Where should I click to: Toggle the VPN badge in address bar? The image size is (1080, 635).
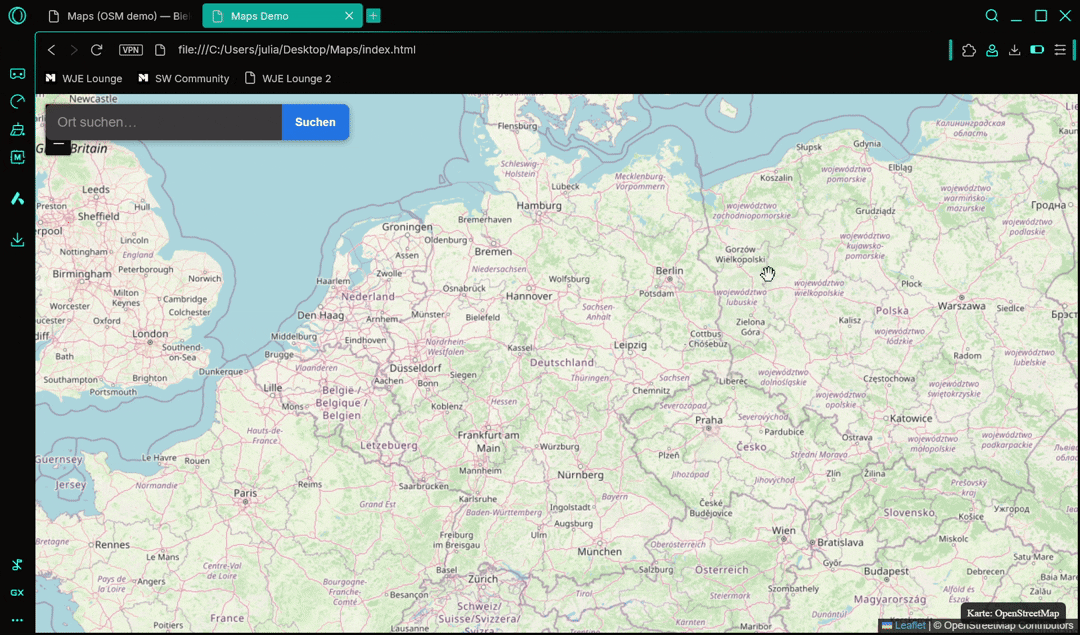(131, 50)
